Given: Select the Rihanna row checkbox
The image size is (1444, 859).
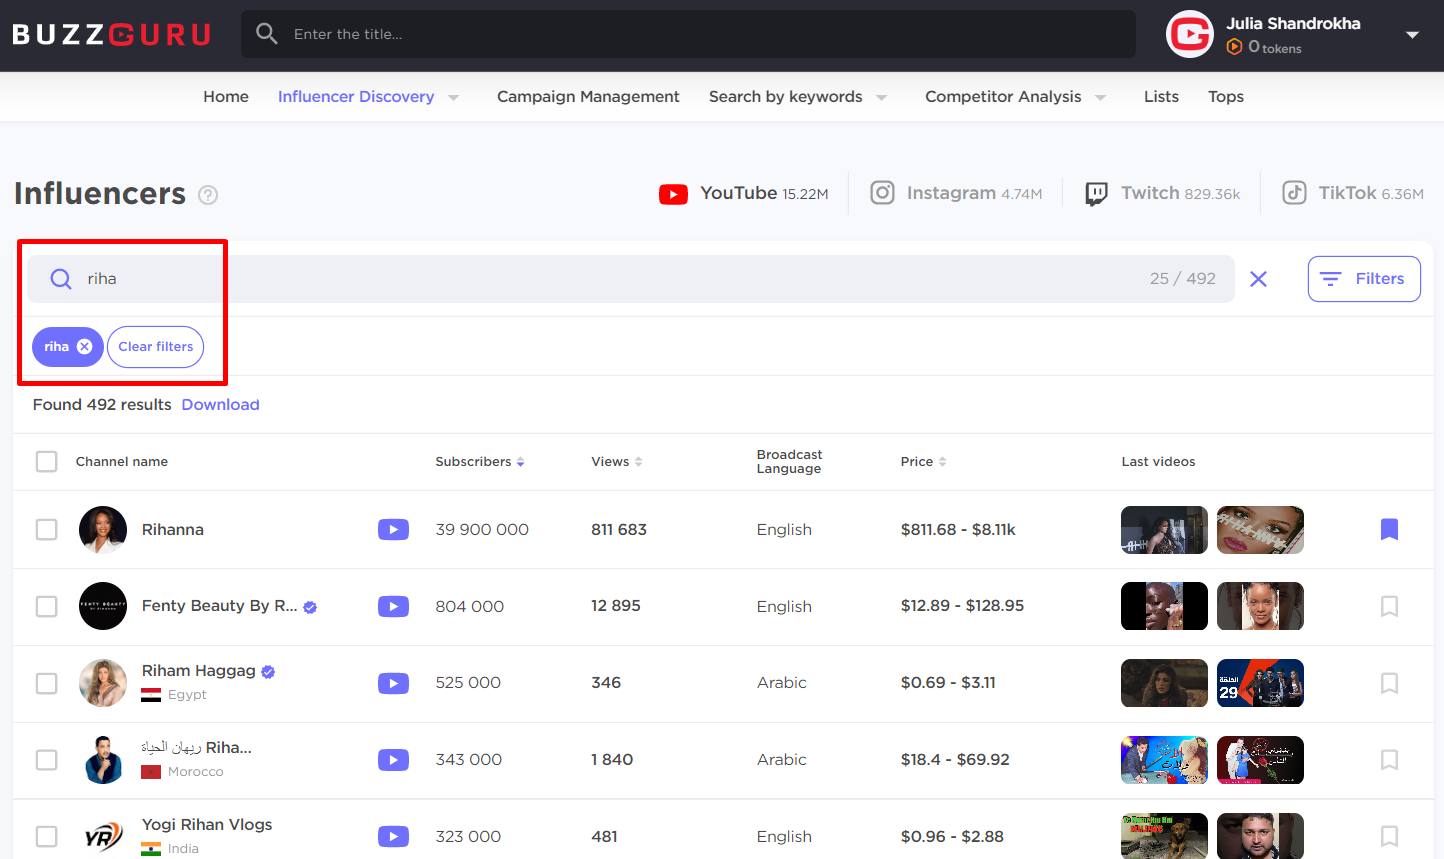Looking at the screenshot, I should click(x=47, y=529).
